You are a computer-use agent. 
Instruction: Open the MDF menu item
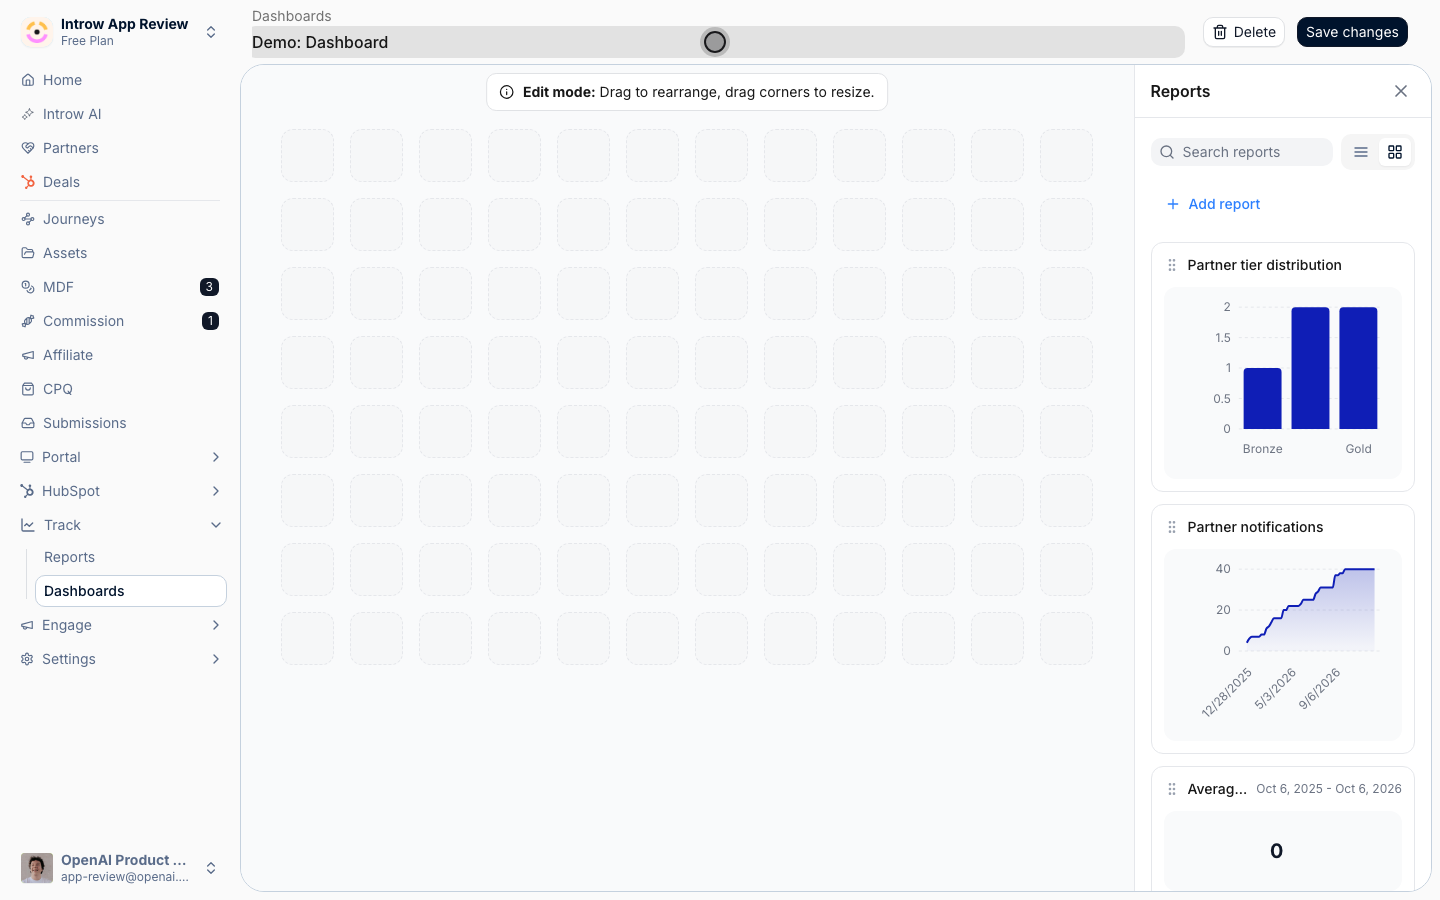120,287
